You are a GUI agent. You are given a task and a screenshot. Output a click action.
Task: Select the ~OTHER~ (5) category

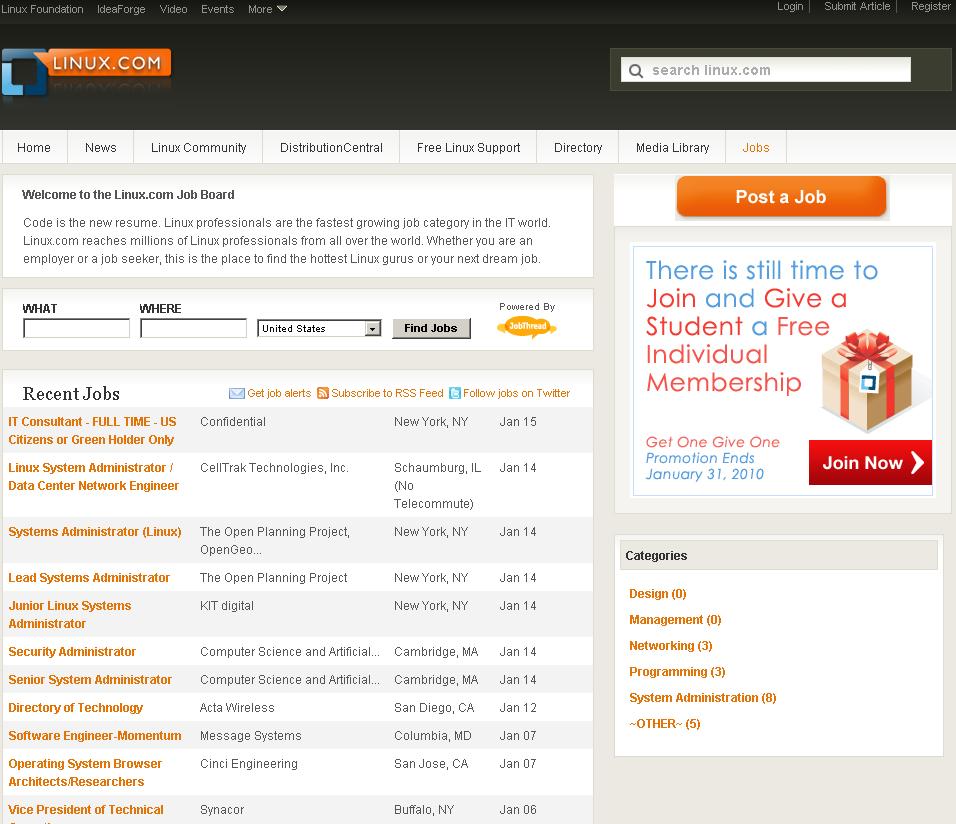click(665, 723)
